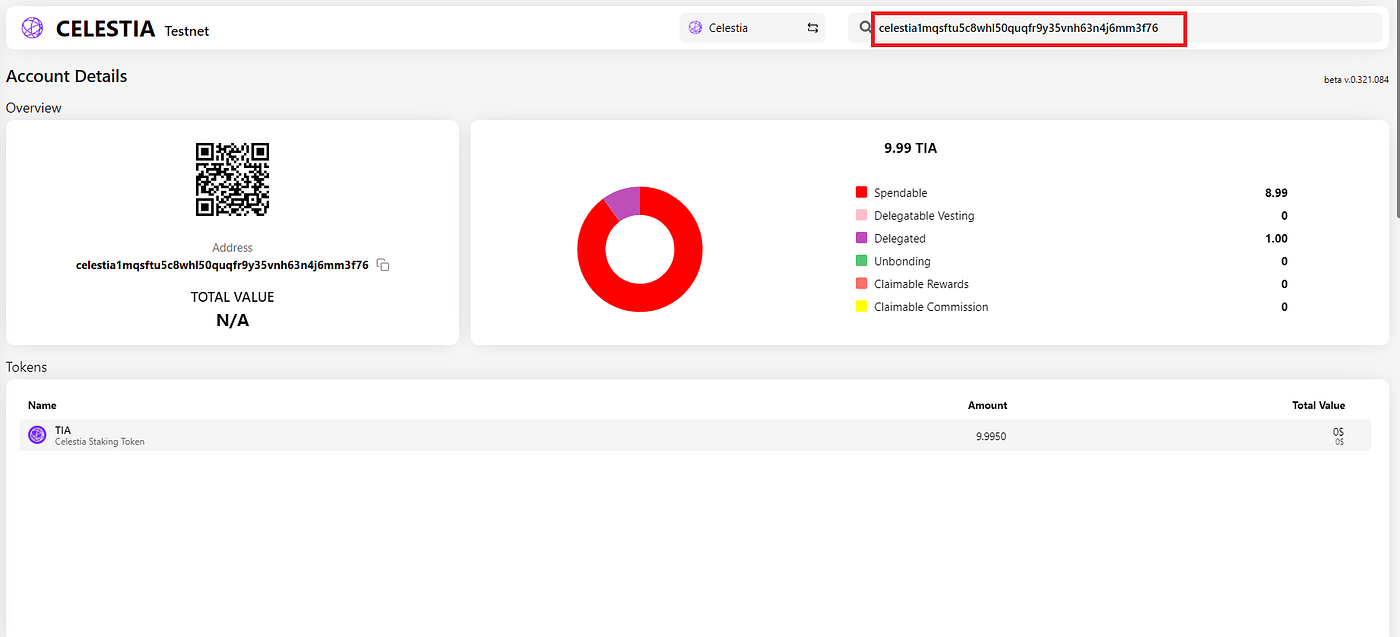Click the Overview section label
This screenshot has width=1400, height=637.
pyautogui.click(x=34, y=108)
